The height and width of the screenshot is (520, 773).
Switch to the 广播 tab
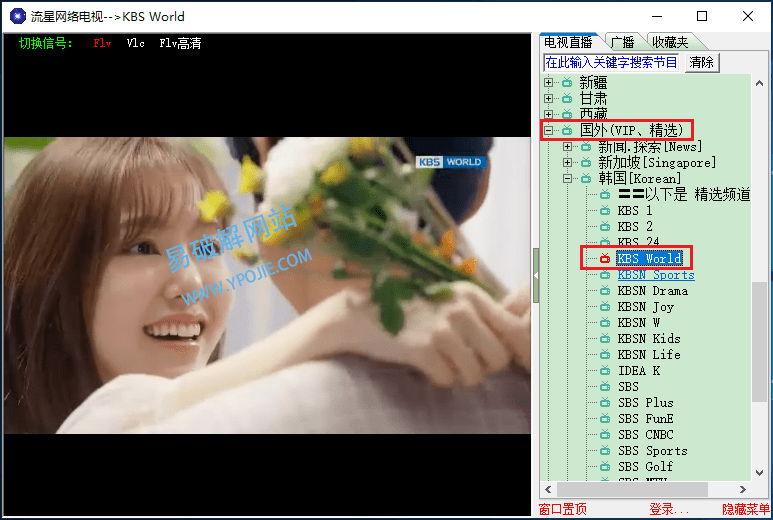pos(622,42)
